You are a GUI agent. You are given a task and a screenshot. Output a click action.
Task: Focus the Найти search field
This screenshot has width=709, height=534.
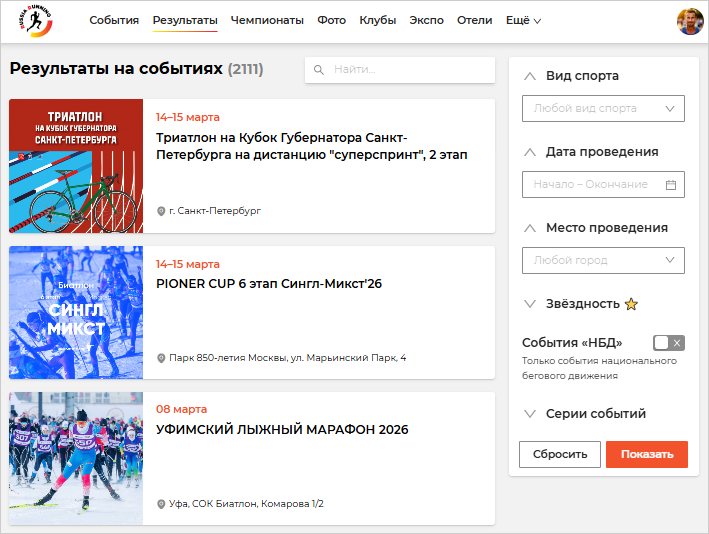(400, 70)
